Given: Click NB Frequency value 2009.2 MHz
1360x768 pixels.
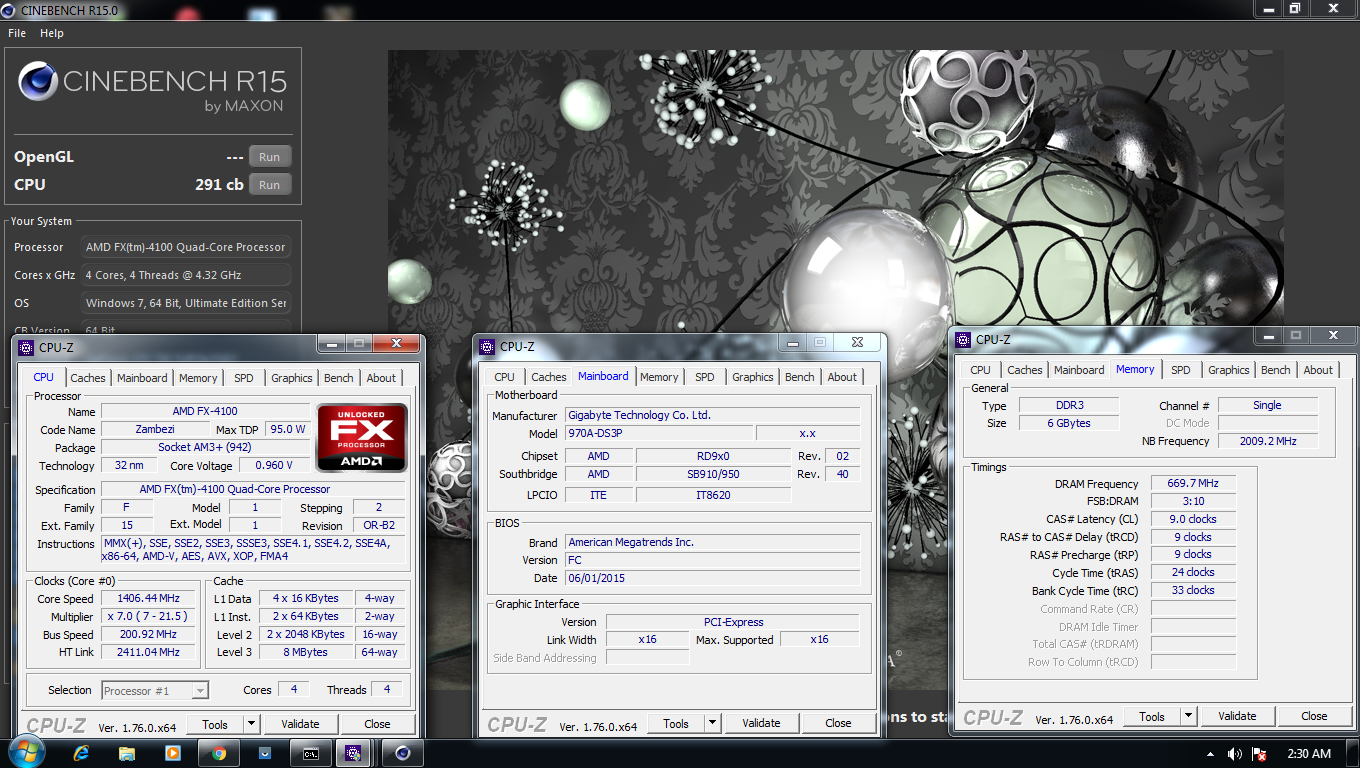Looking at the screenshot, I should [x=1267, y=441].
